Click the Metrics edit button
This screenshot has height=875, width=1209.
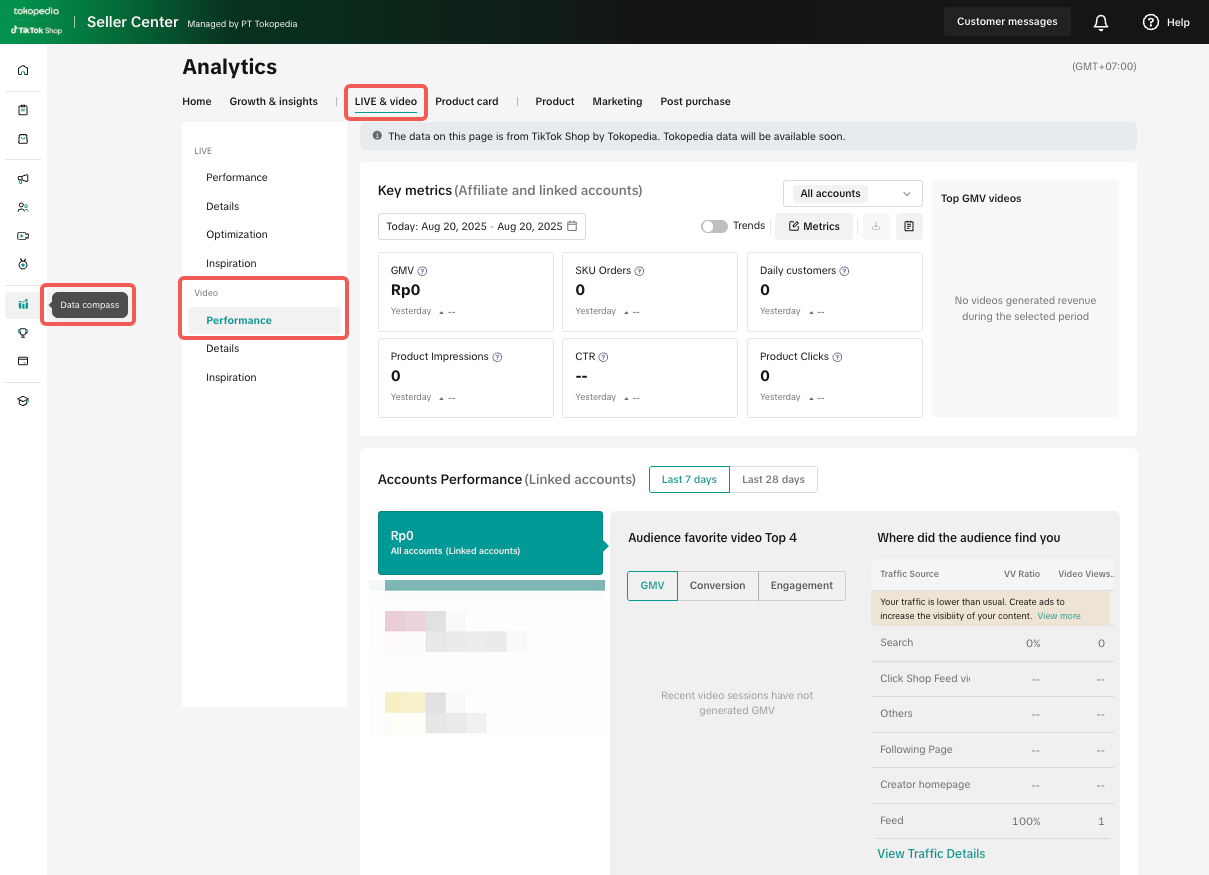point(814,226)
